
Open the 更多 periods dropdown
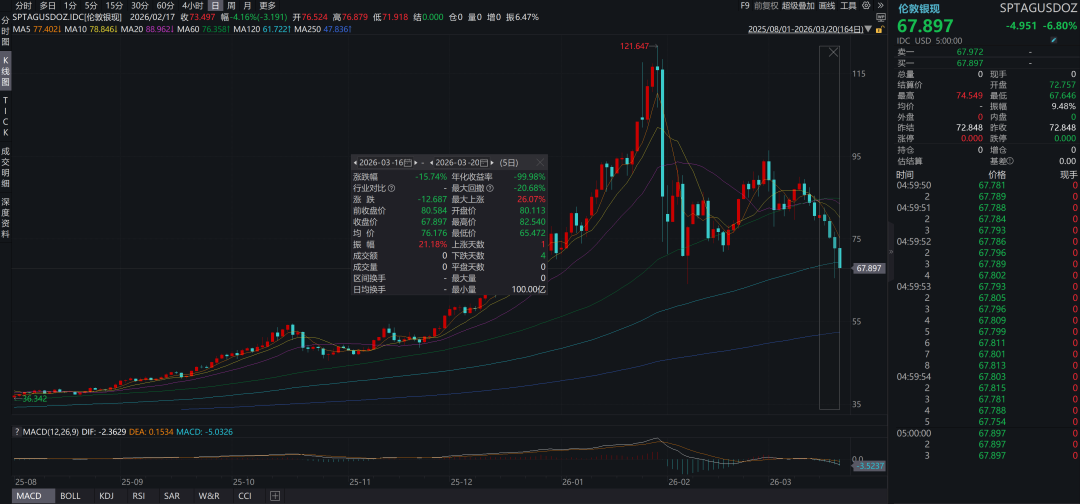click(x=267, y=5)
